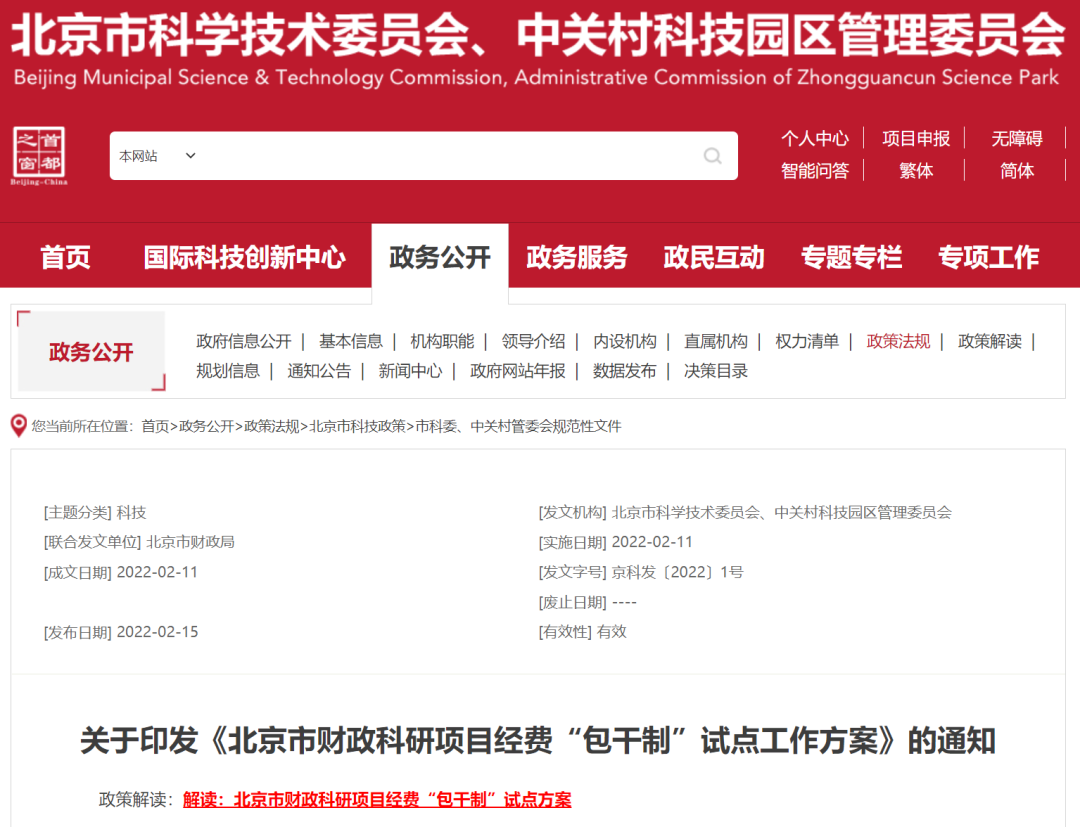Open 政策解读 submenu link
The image size is (1080, 827).
[990, 341]
